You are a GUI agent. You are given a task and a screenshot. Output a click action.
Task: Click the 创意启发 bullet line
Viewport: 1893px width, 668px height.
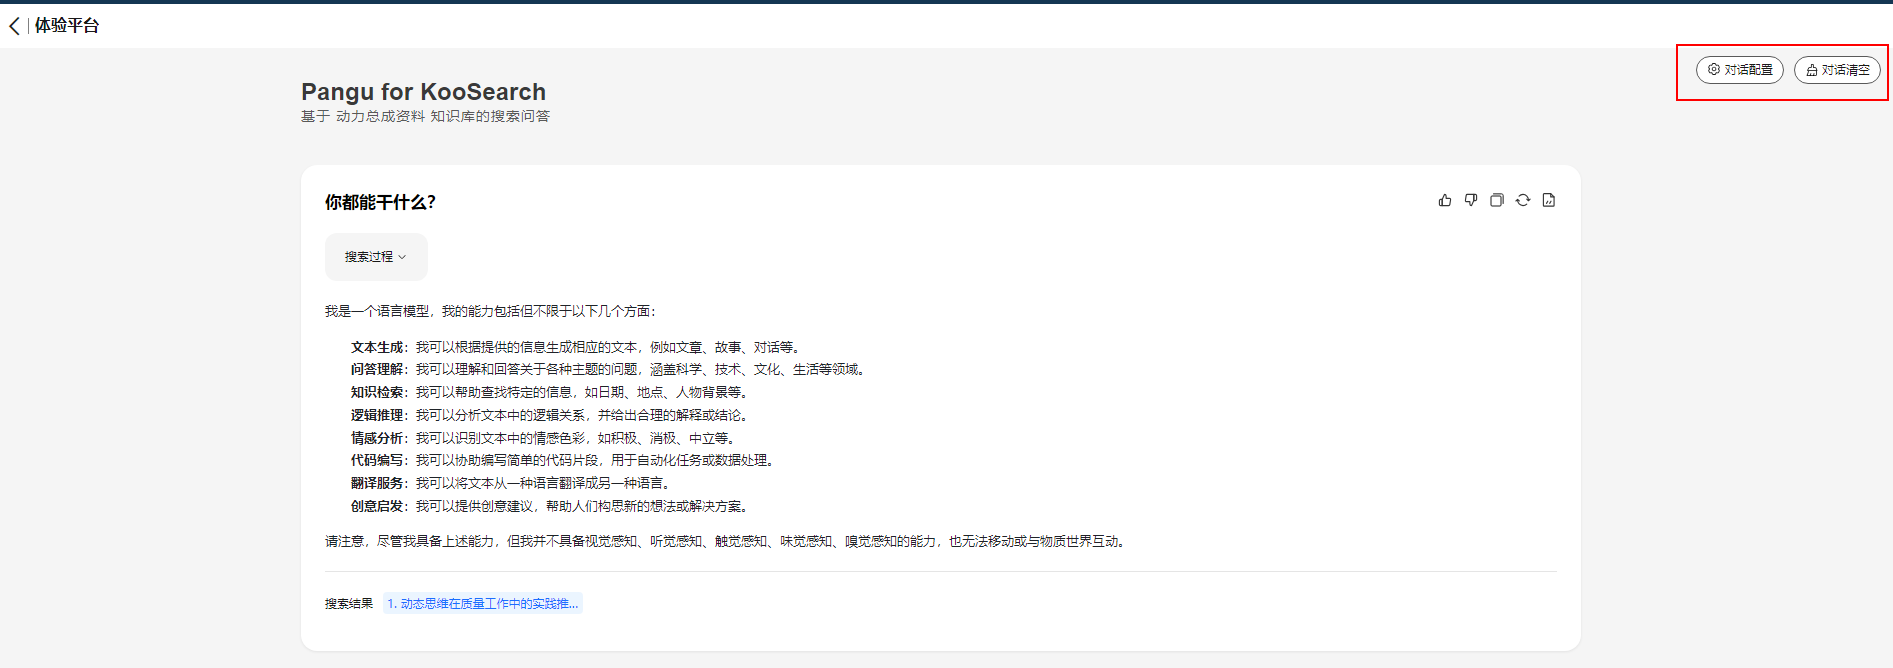551,506
